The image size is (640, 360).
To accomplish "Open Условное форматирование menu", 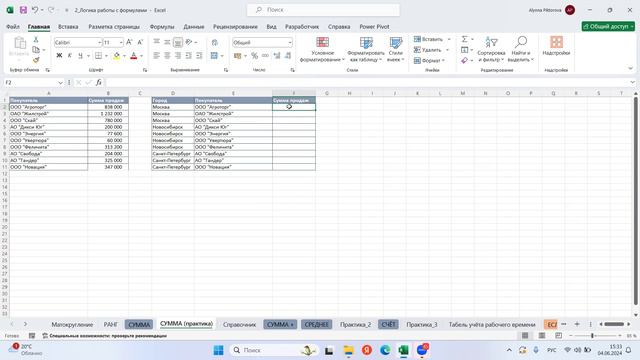I will coord(322,49).
